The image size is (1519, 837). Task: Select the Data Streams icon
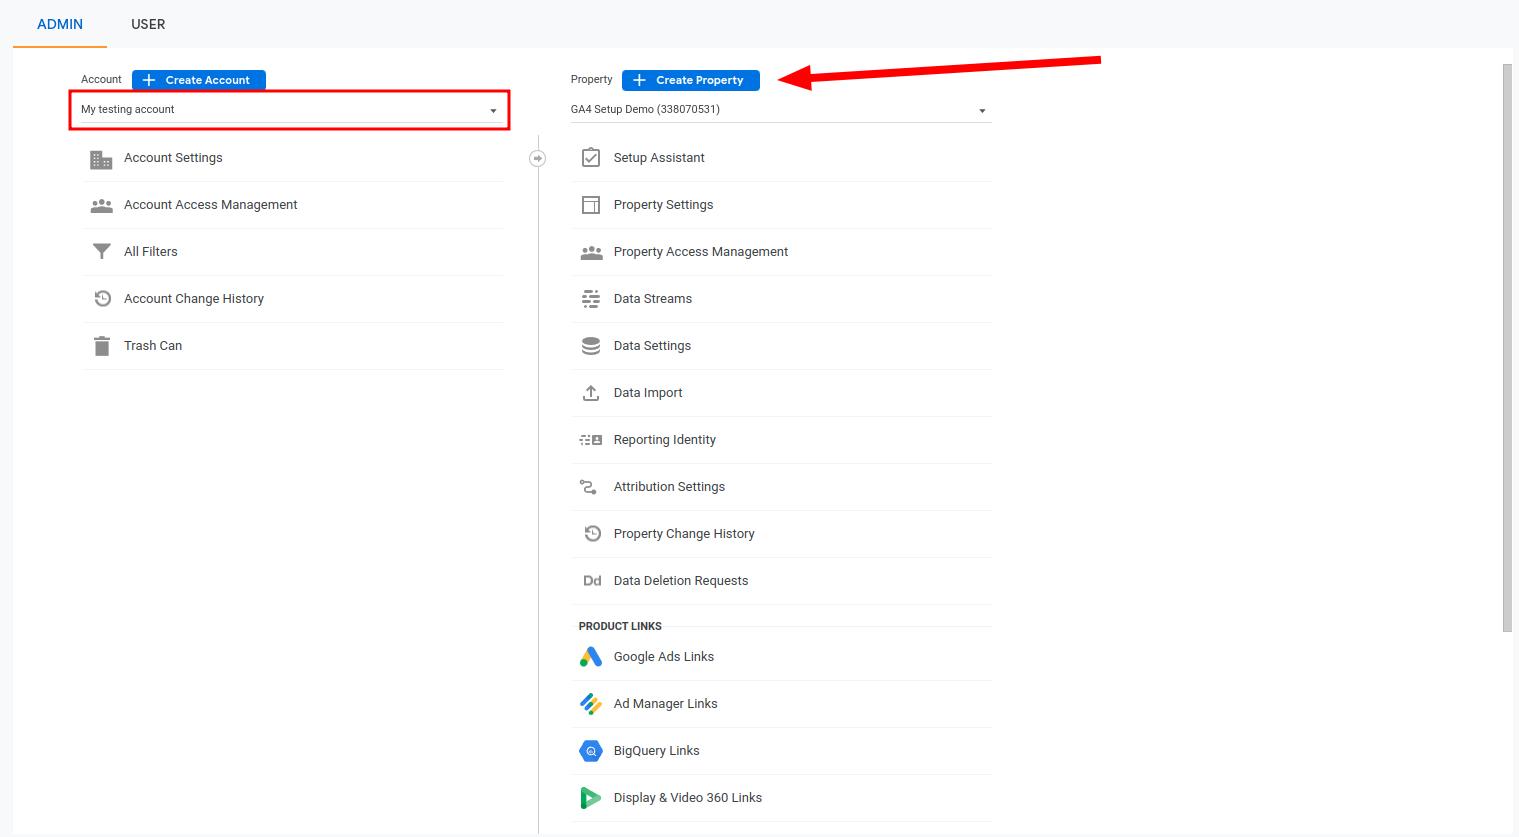click(591, 298)
